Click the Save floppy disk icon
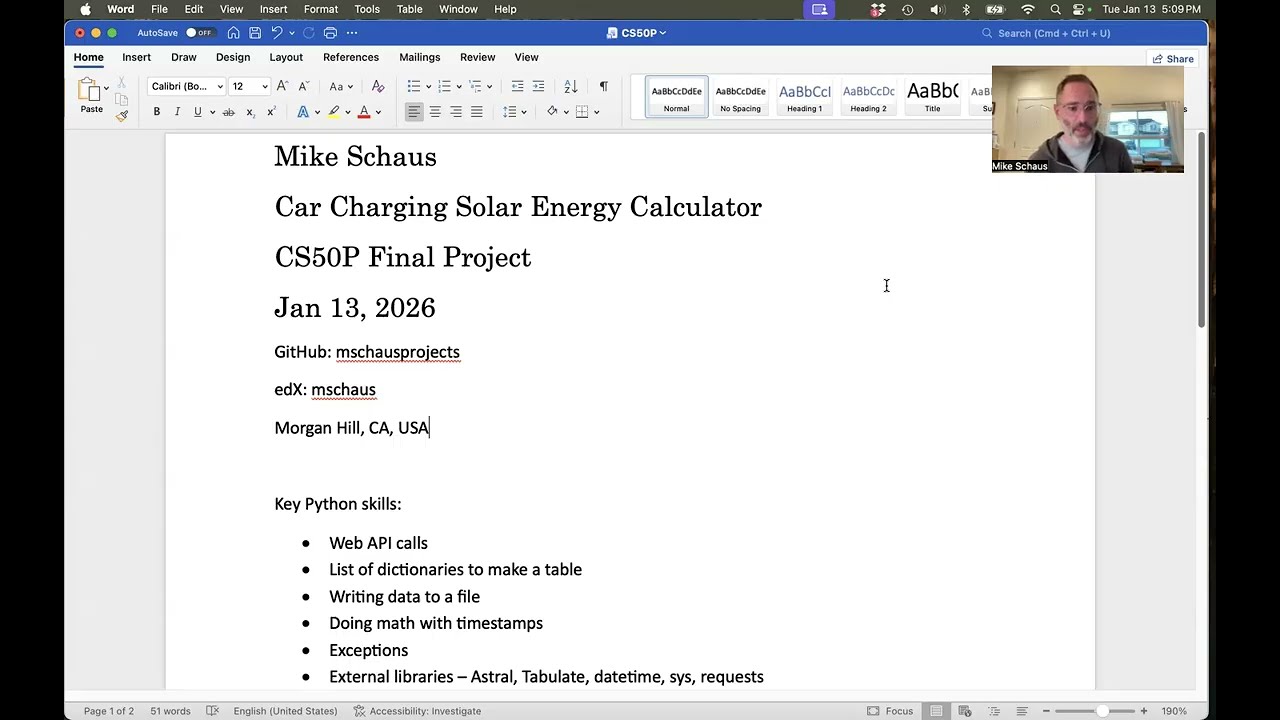This screenshot has height=720, width=1280. [x=255, y=33]
